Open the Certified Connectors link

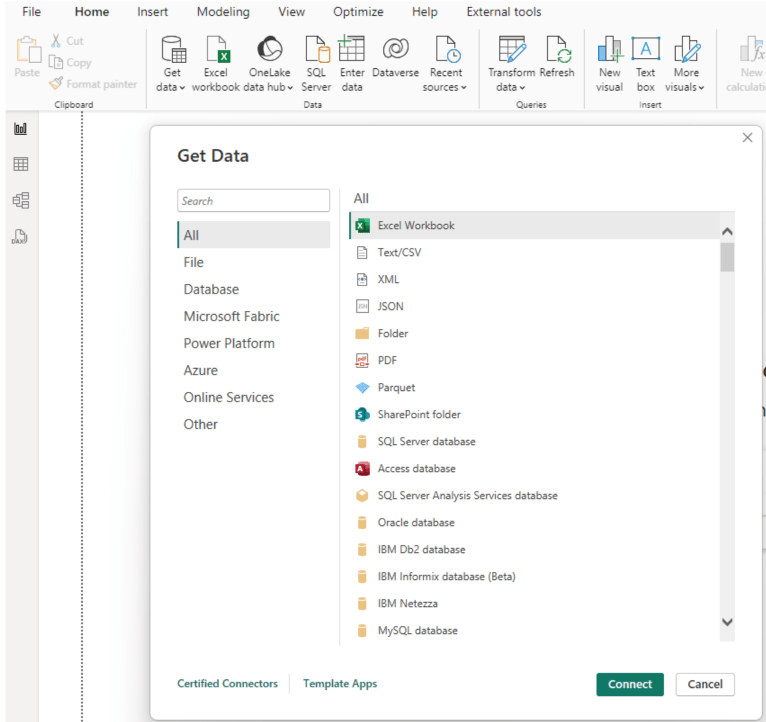point(227,684)
